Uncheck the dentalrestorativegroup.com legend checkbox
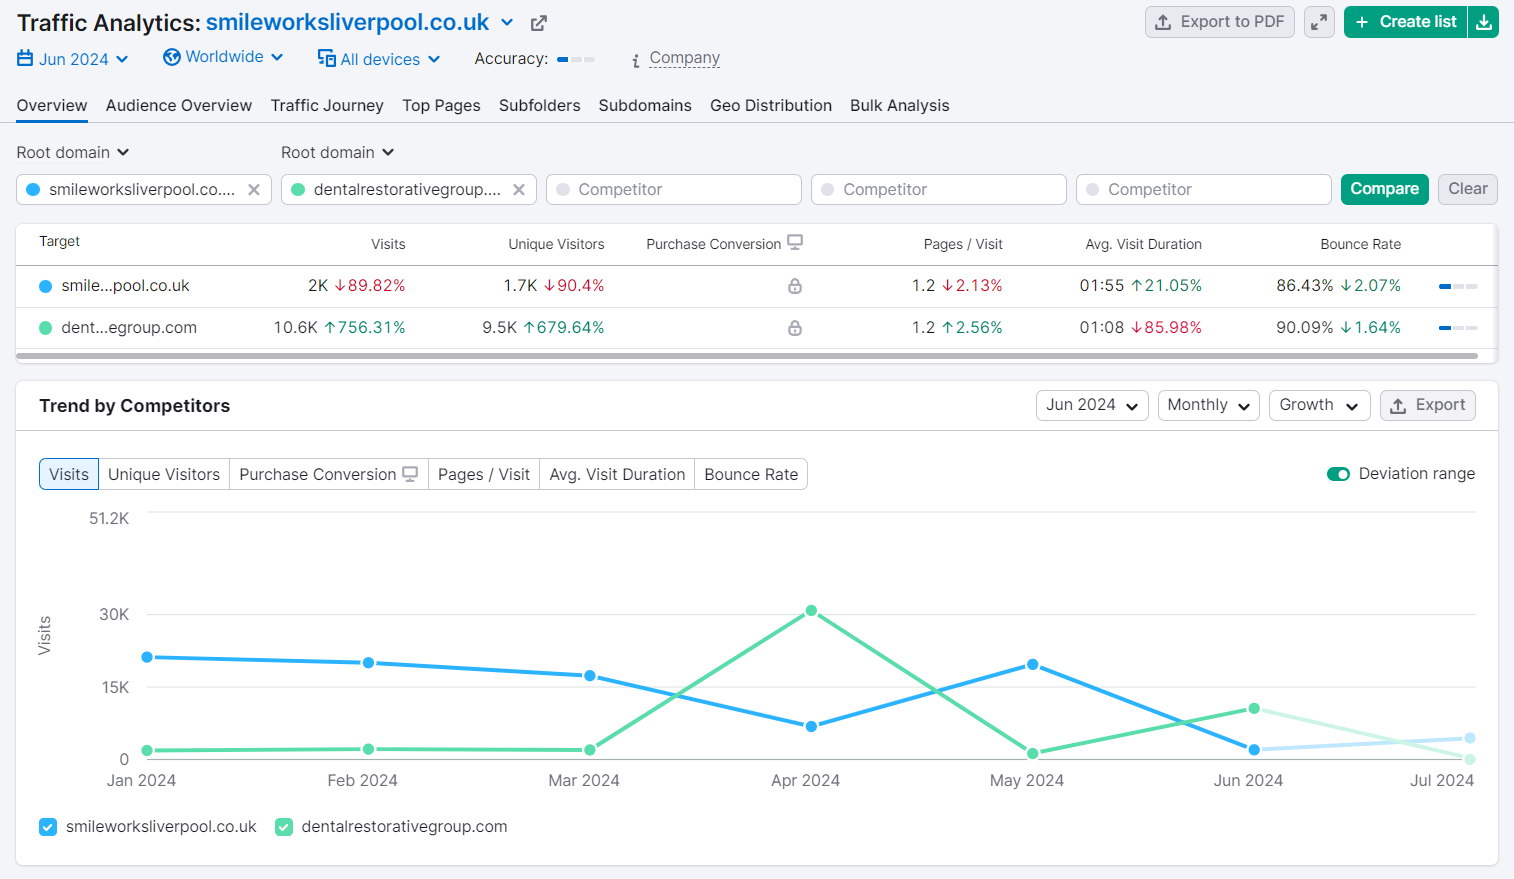Screen dimensions: 1514x879 [x=284, y=827]
